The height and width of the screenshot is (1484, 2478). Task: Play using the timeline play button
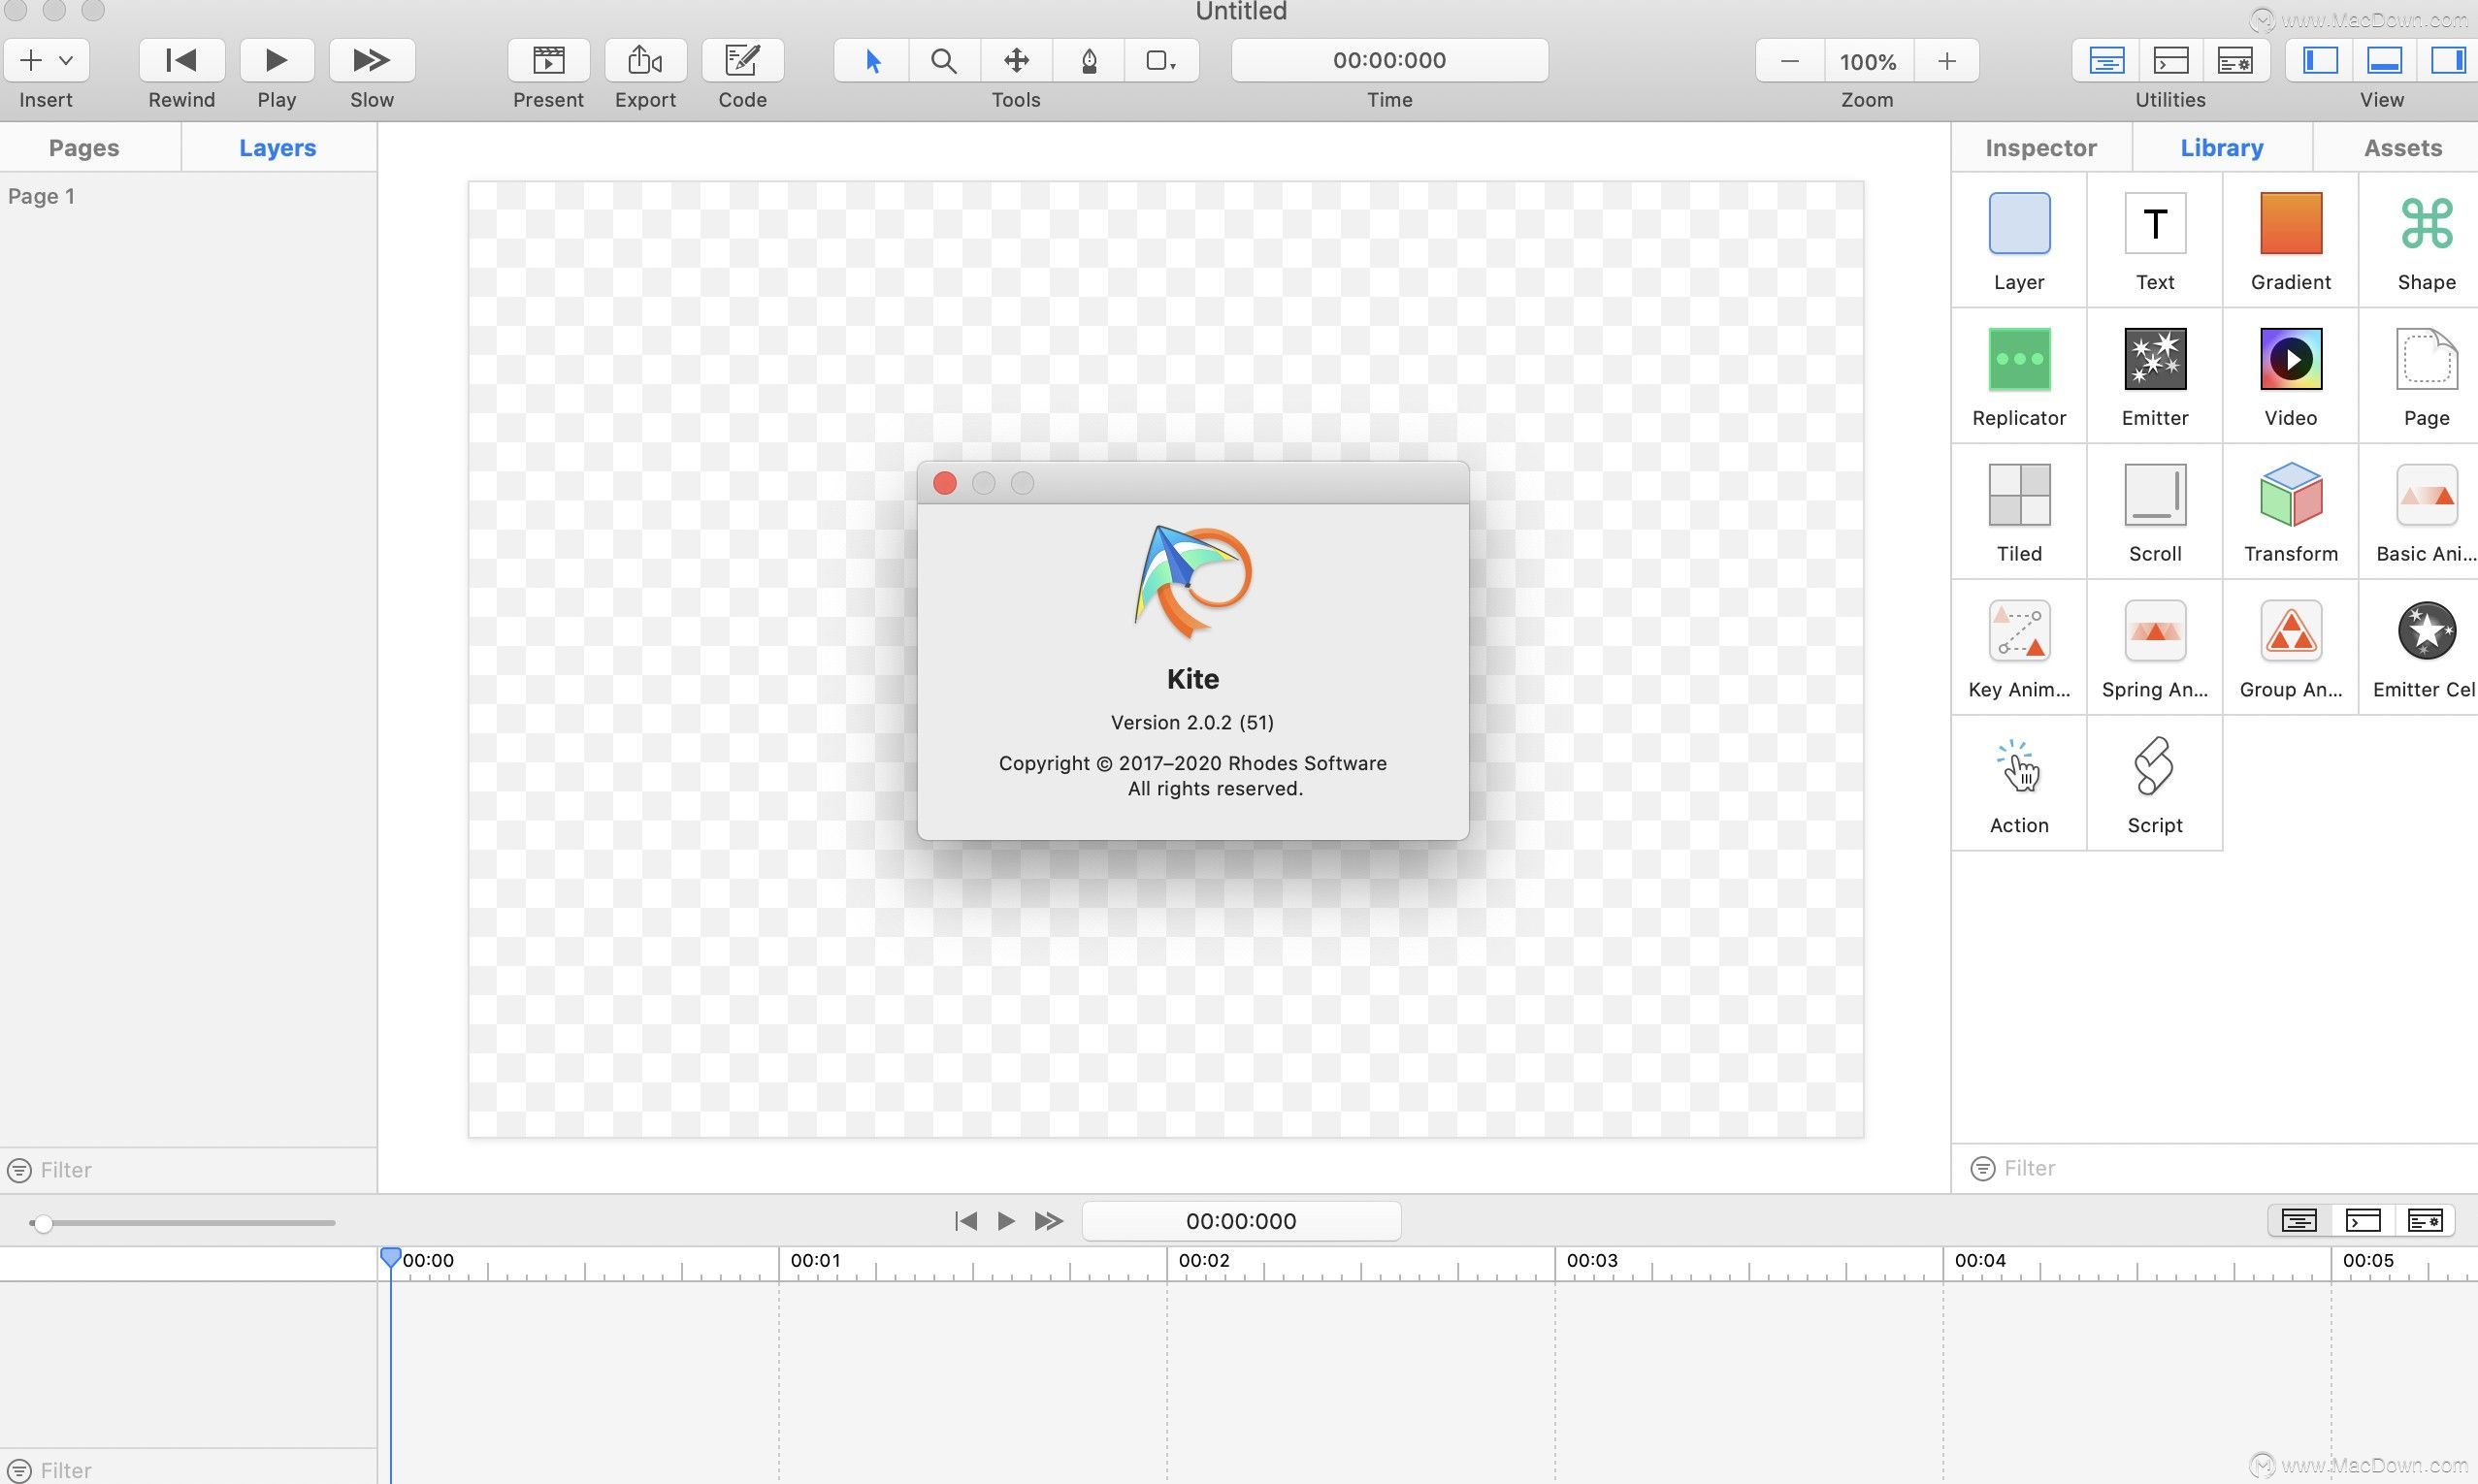(1006, 1221)
